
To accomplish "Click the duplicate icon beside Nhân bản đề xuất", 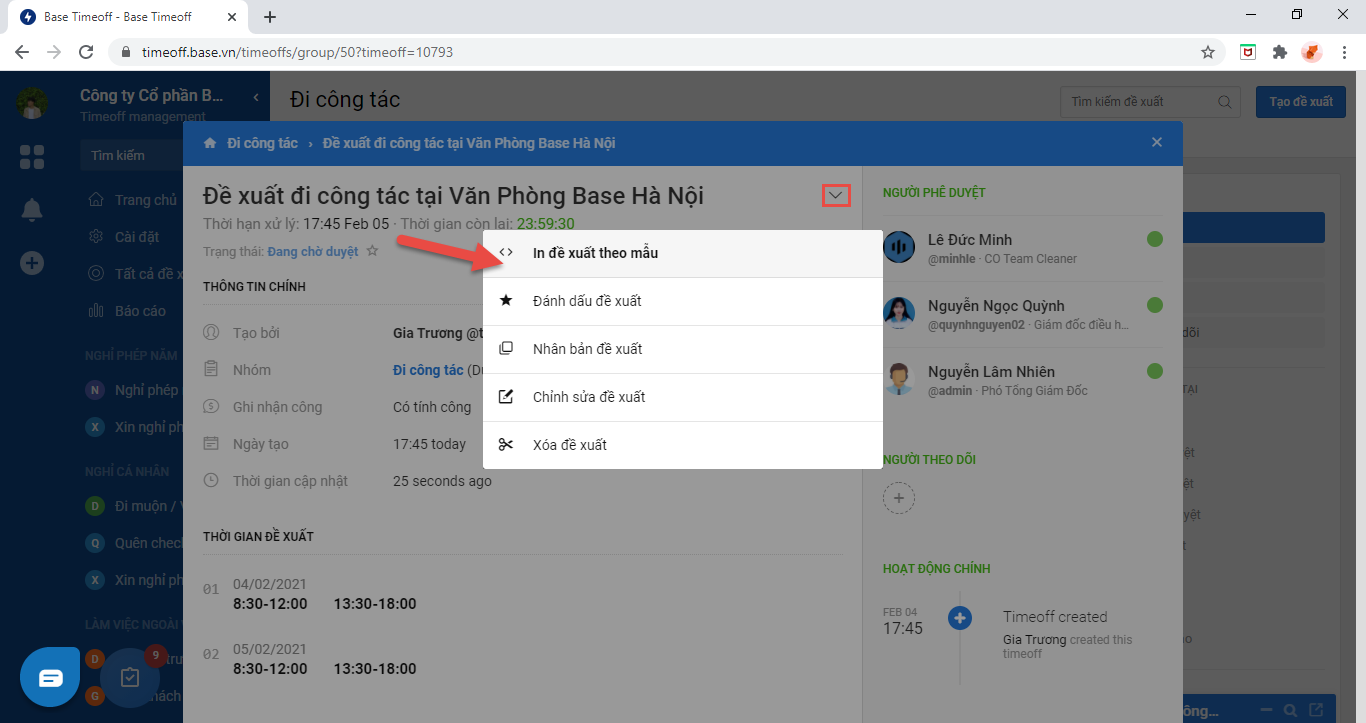I will (x=506, y=348).
